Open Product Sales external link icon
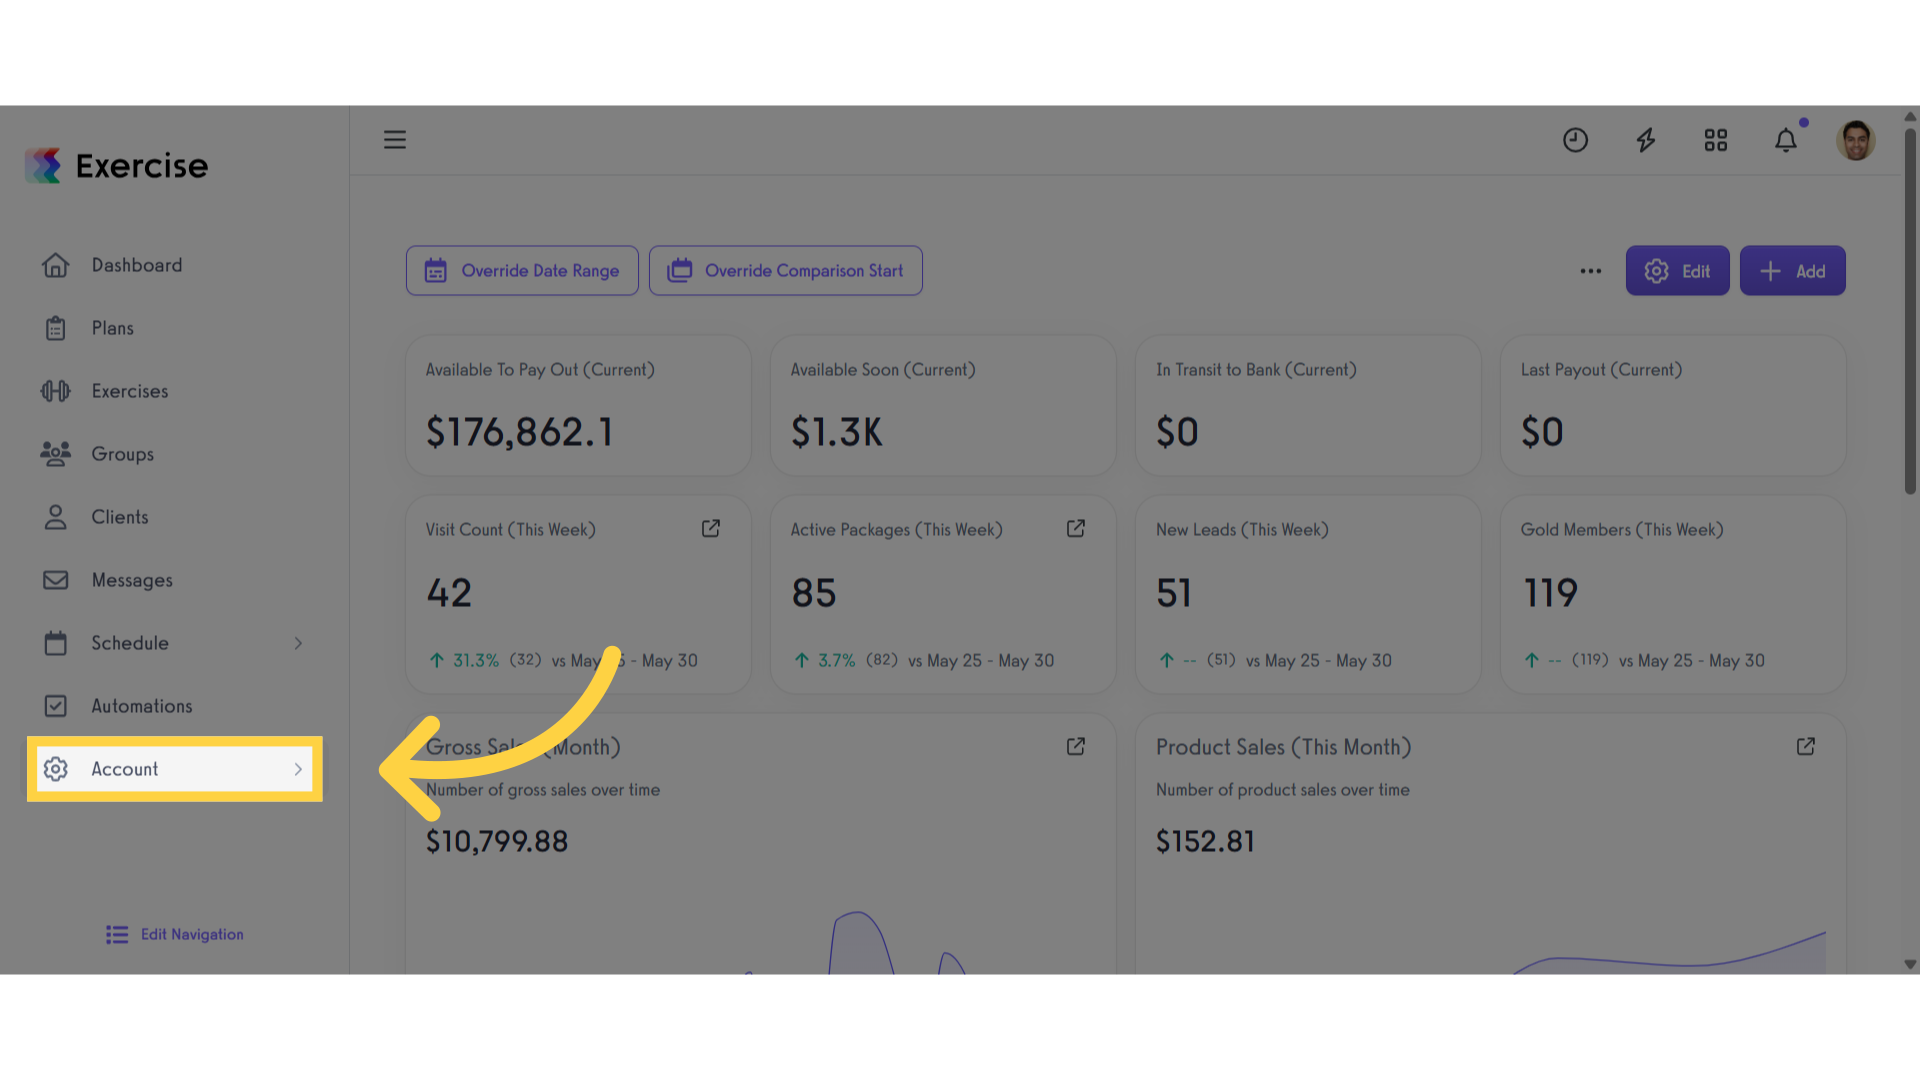This screenshot has height=1080, width=1920. tap(1806, 747)
